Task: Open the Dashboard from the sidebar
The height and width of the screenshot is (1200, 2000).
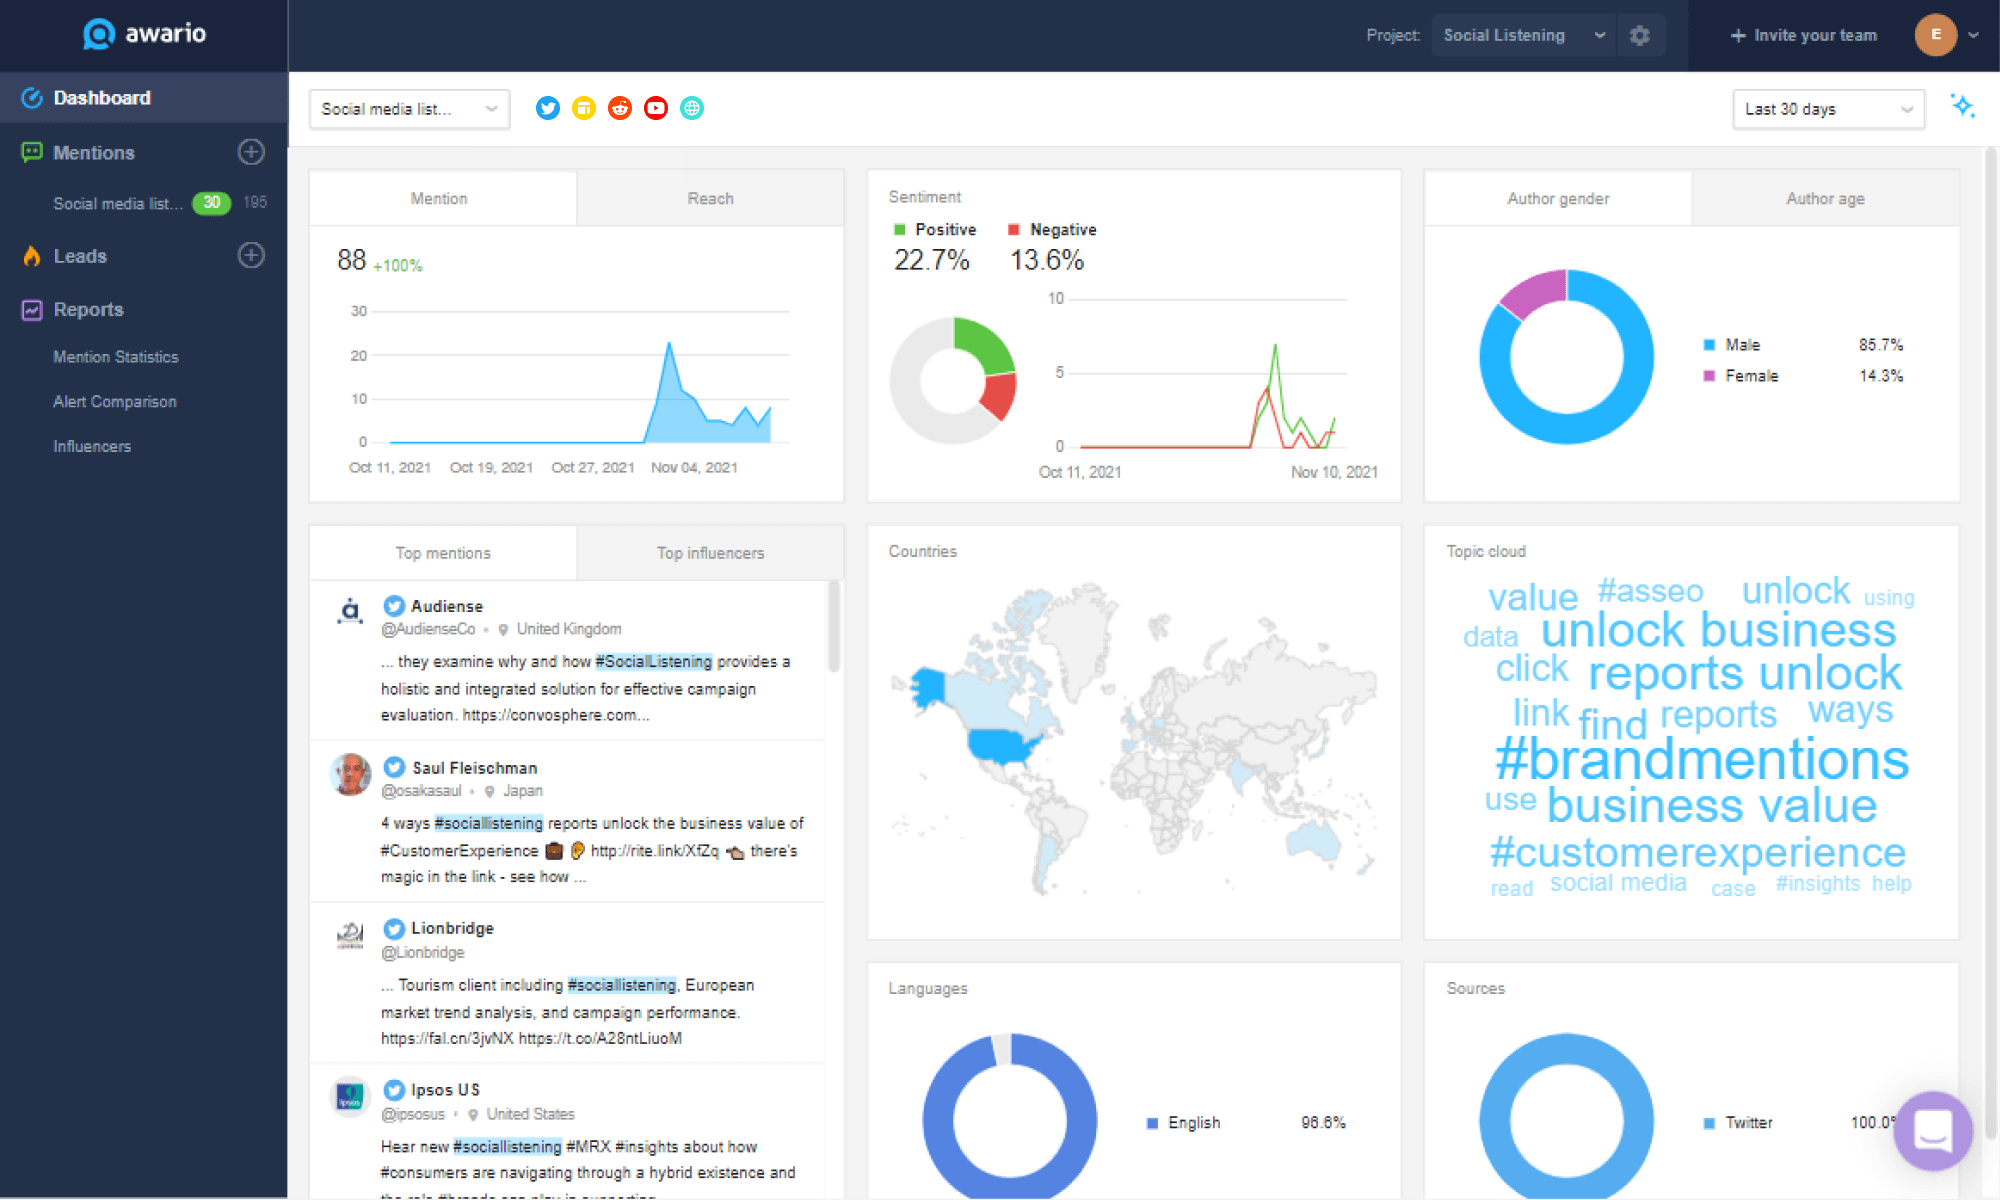Action: pos(103,97)
